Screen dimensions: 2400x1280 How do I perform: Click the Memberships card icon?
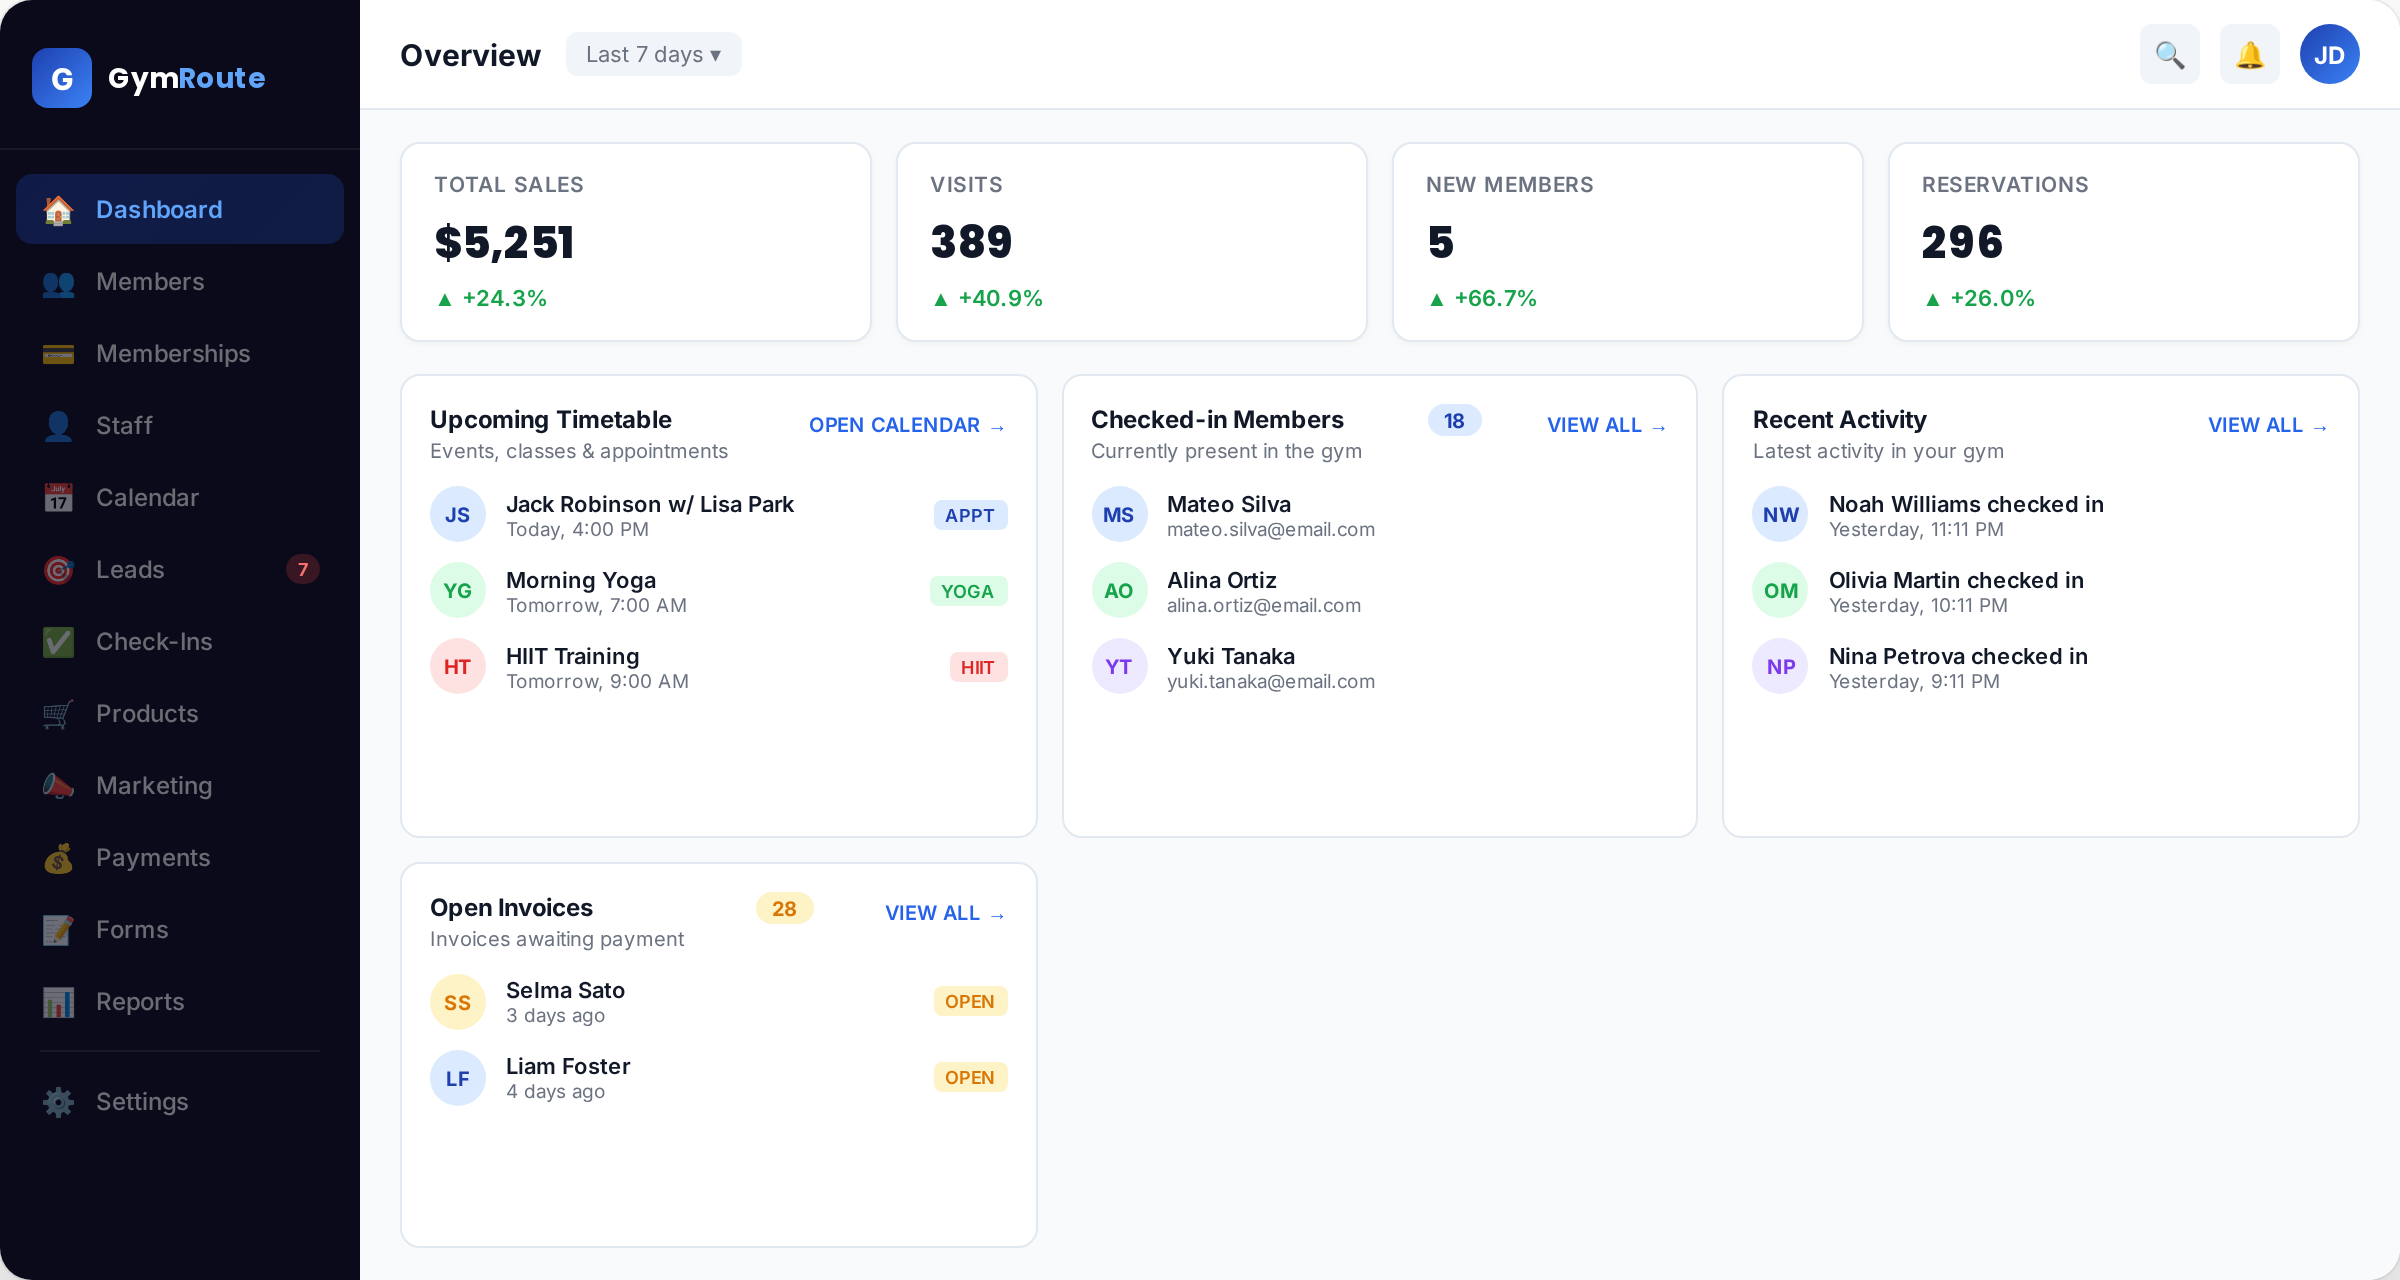pos(58,354)
